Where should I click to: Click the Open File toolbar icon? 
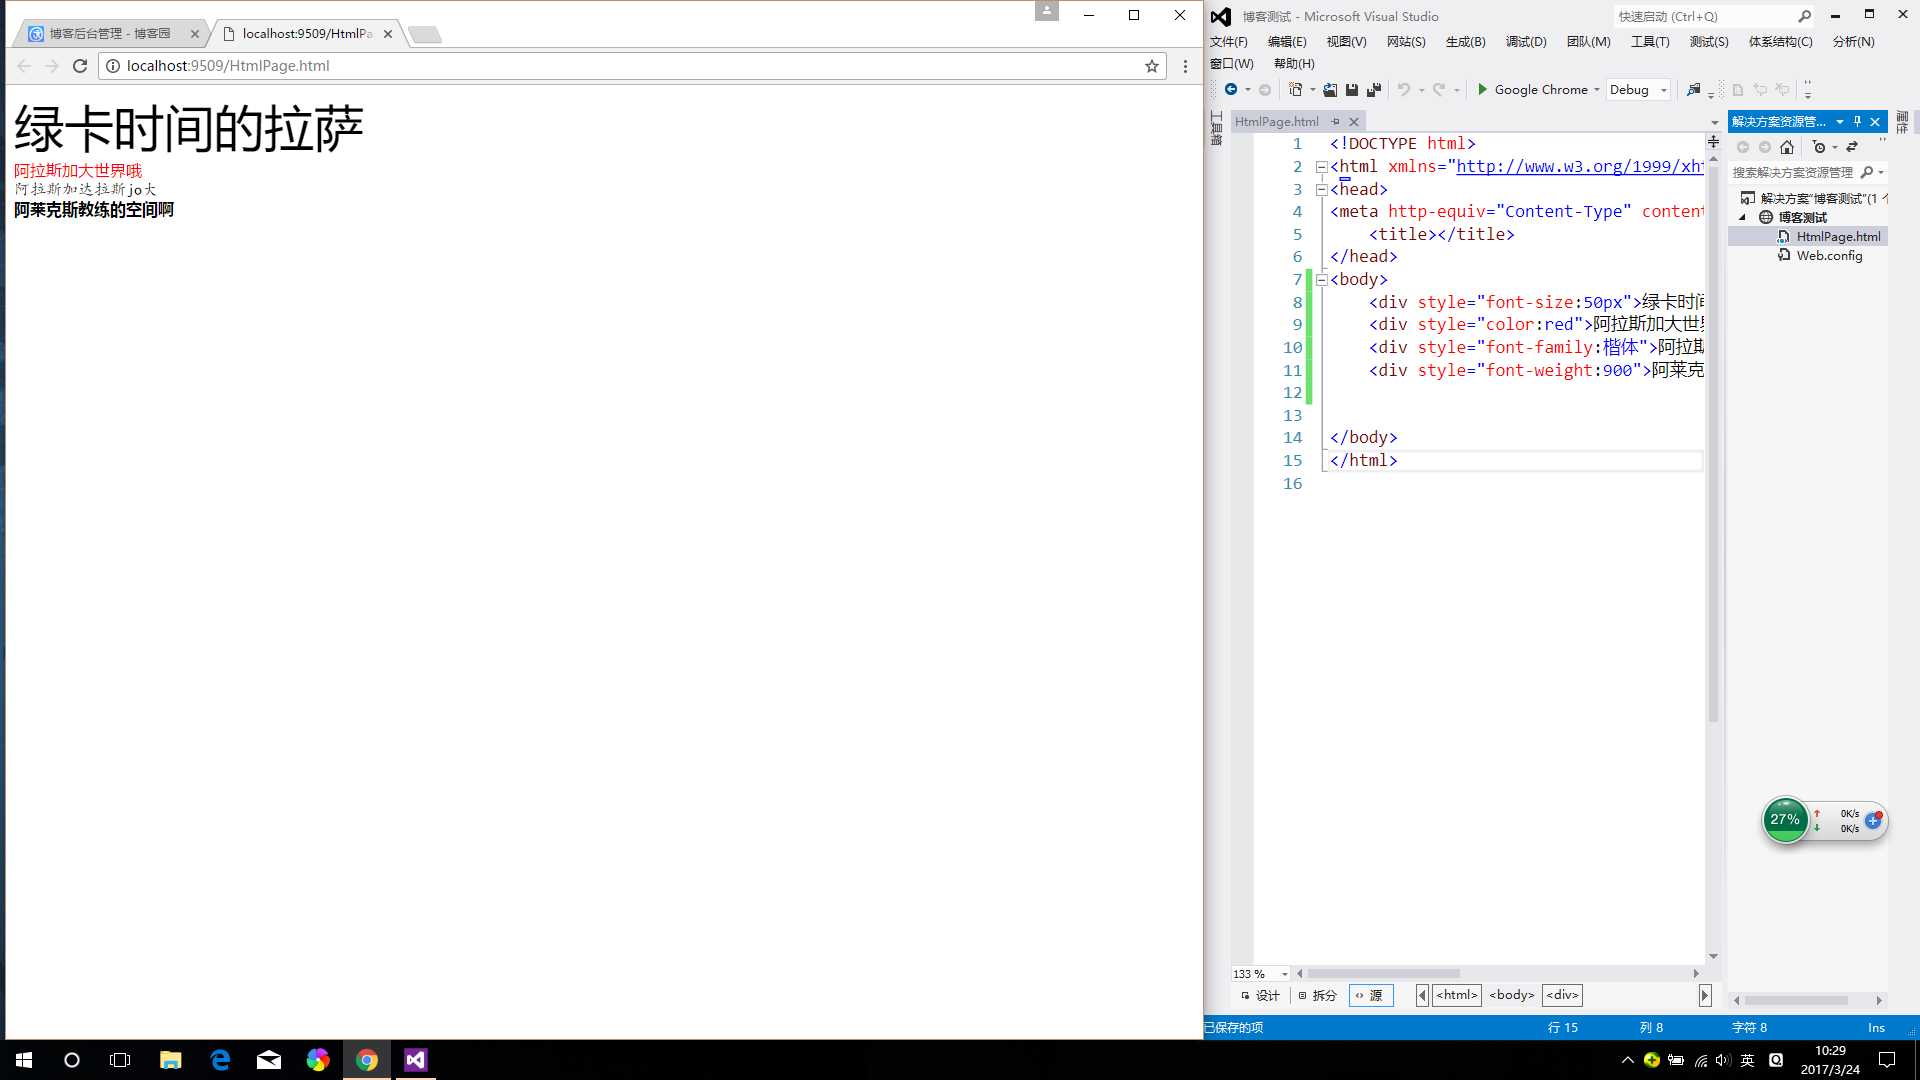tap(1330, 90)
